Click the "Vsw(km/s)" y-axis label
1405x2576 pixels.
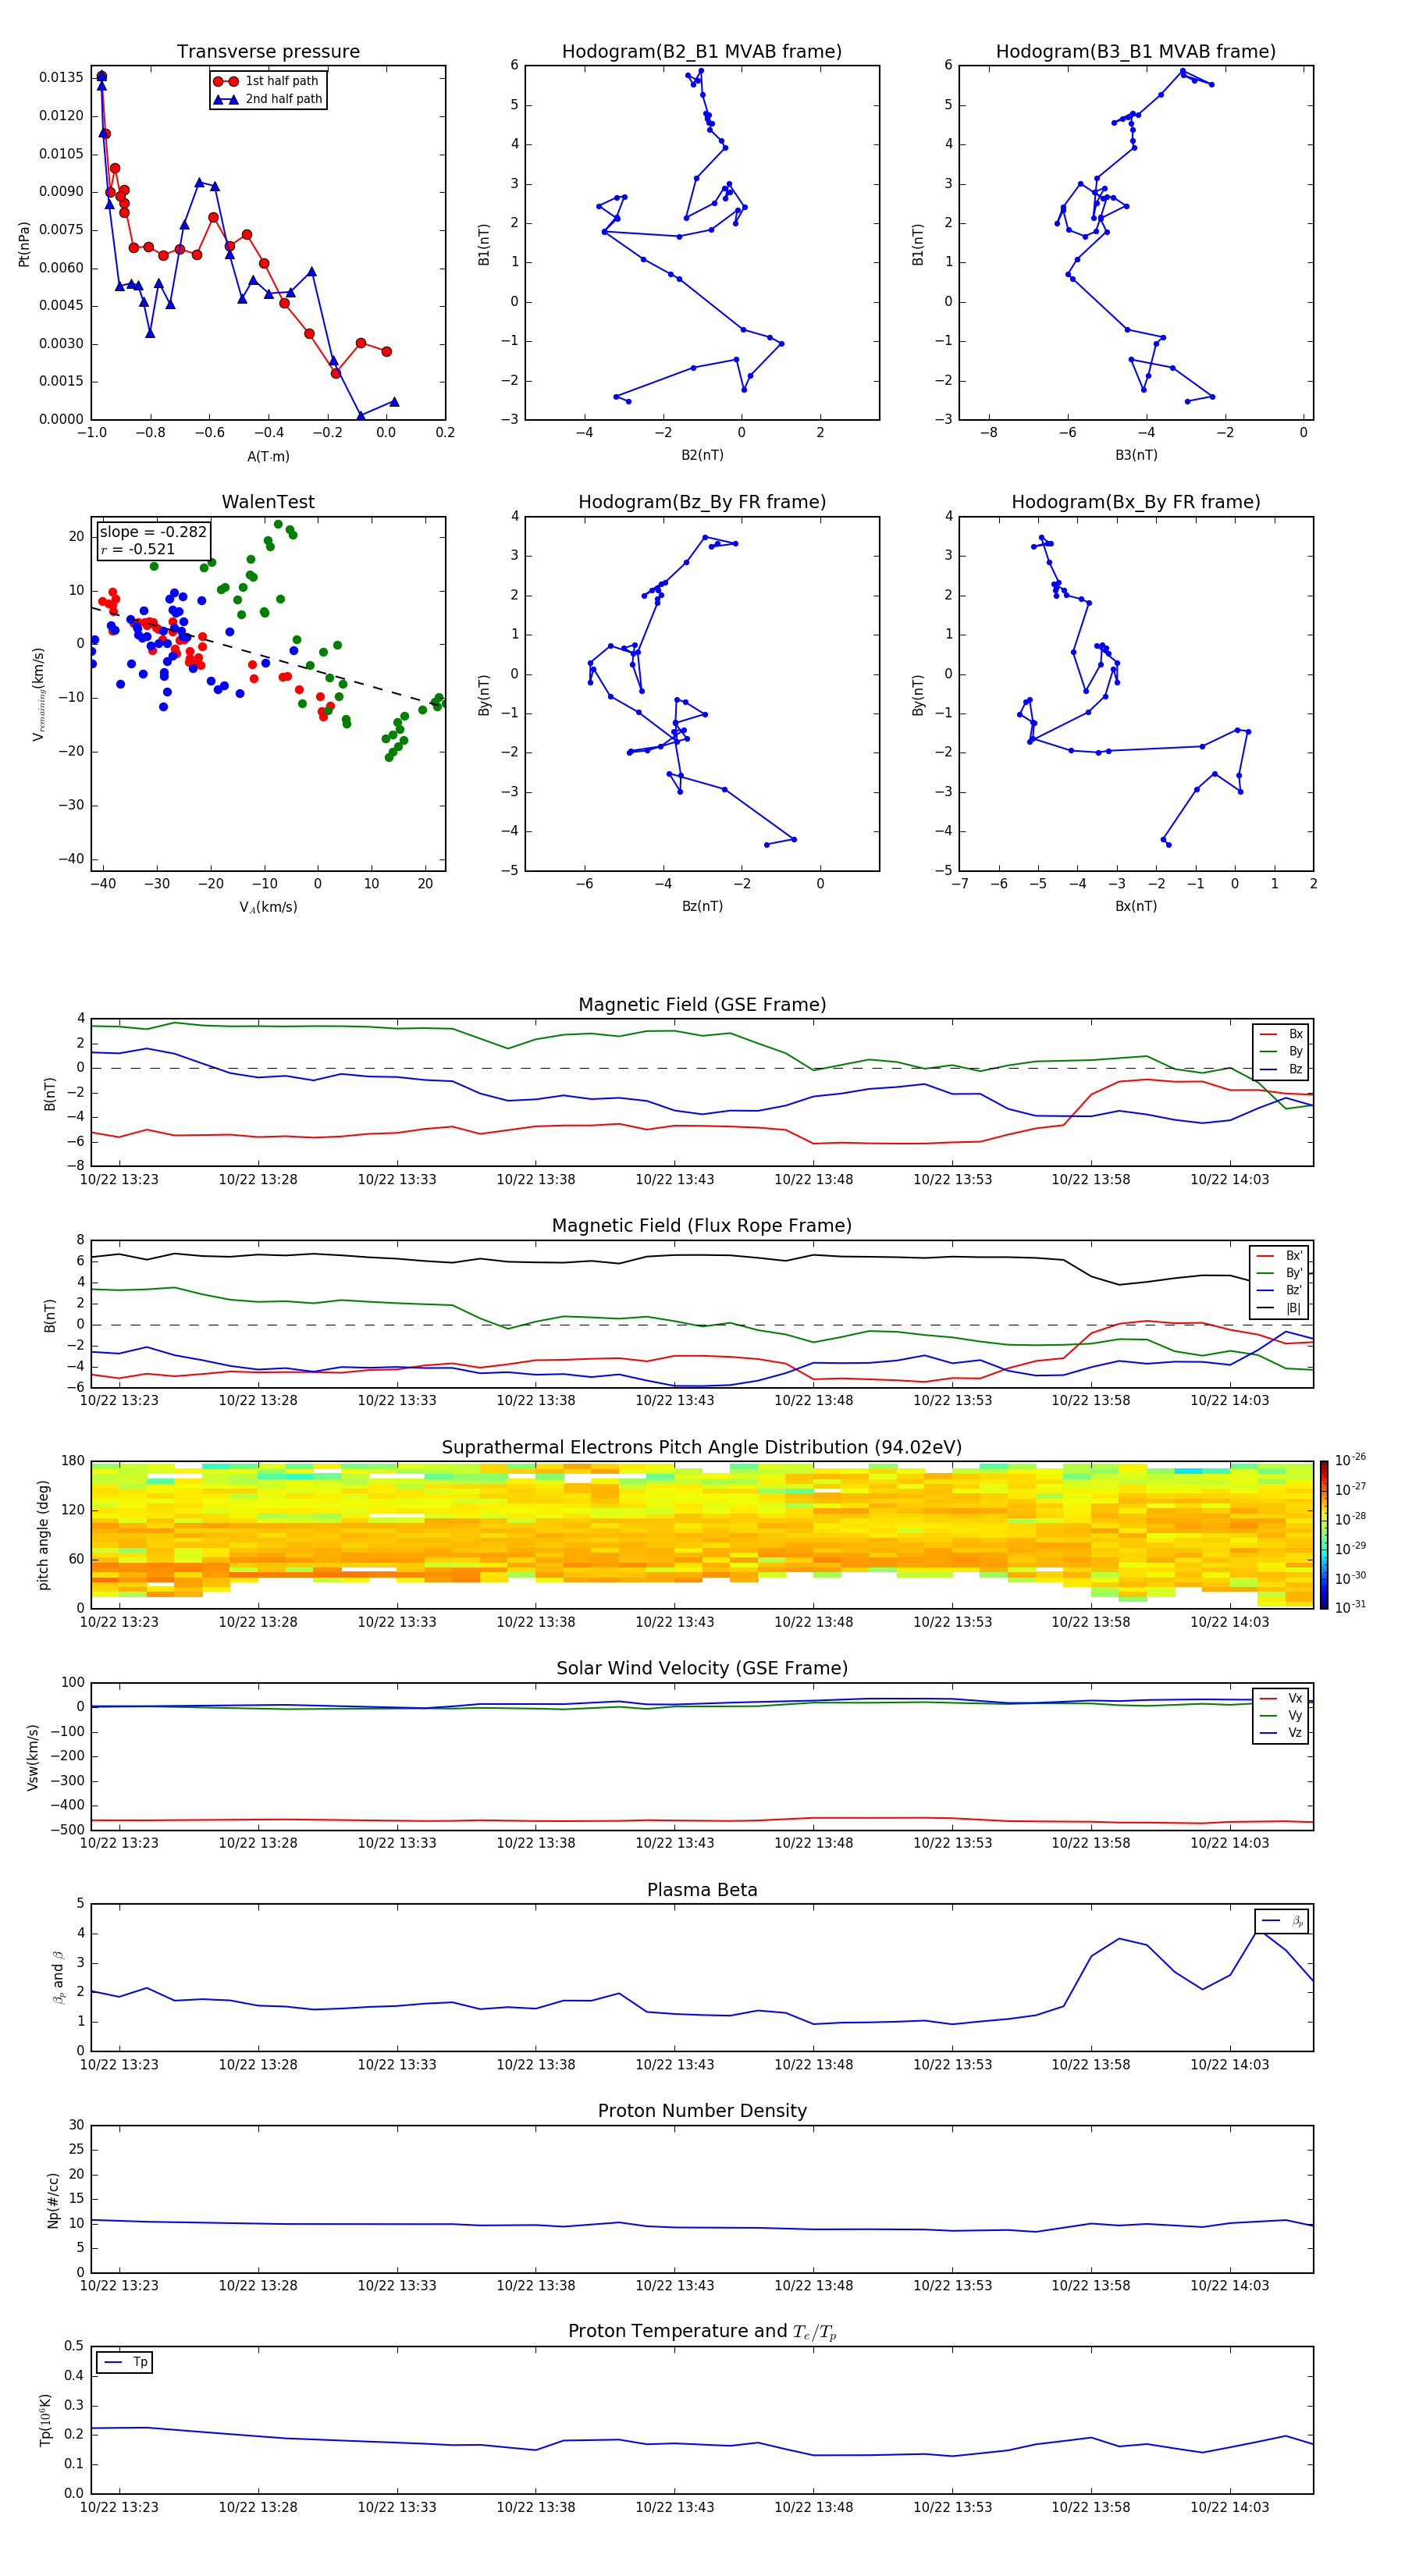pos(33,1757)
